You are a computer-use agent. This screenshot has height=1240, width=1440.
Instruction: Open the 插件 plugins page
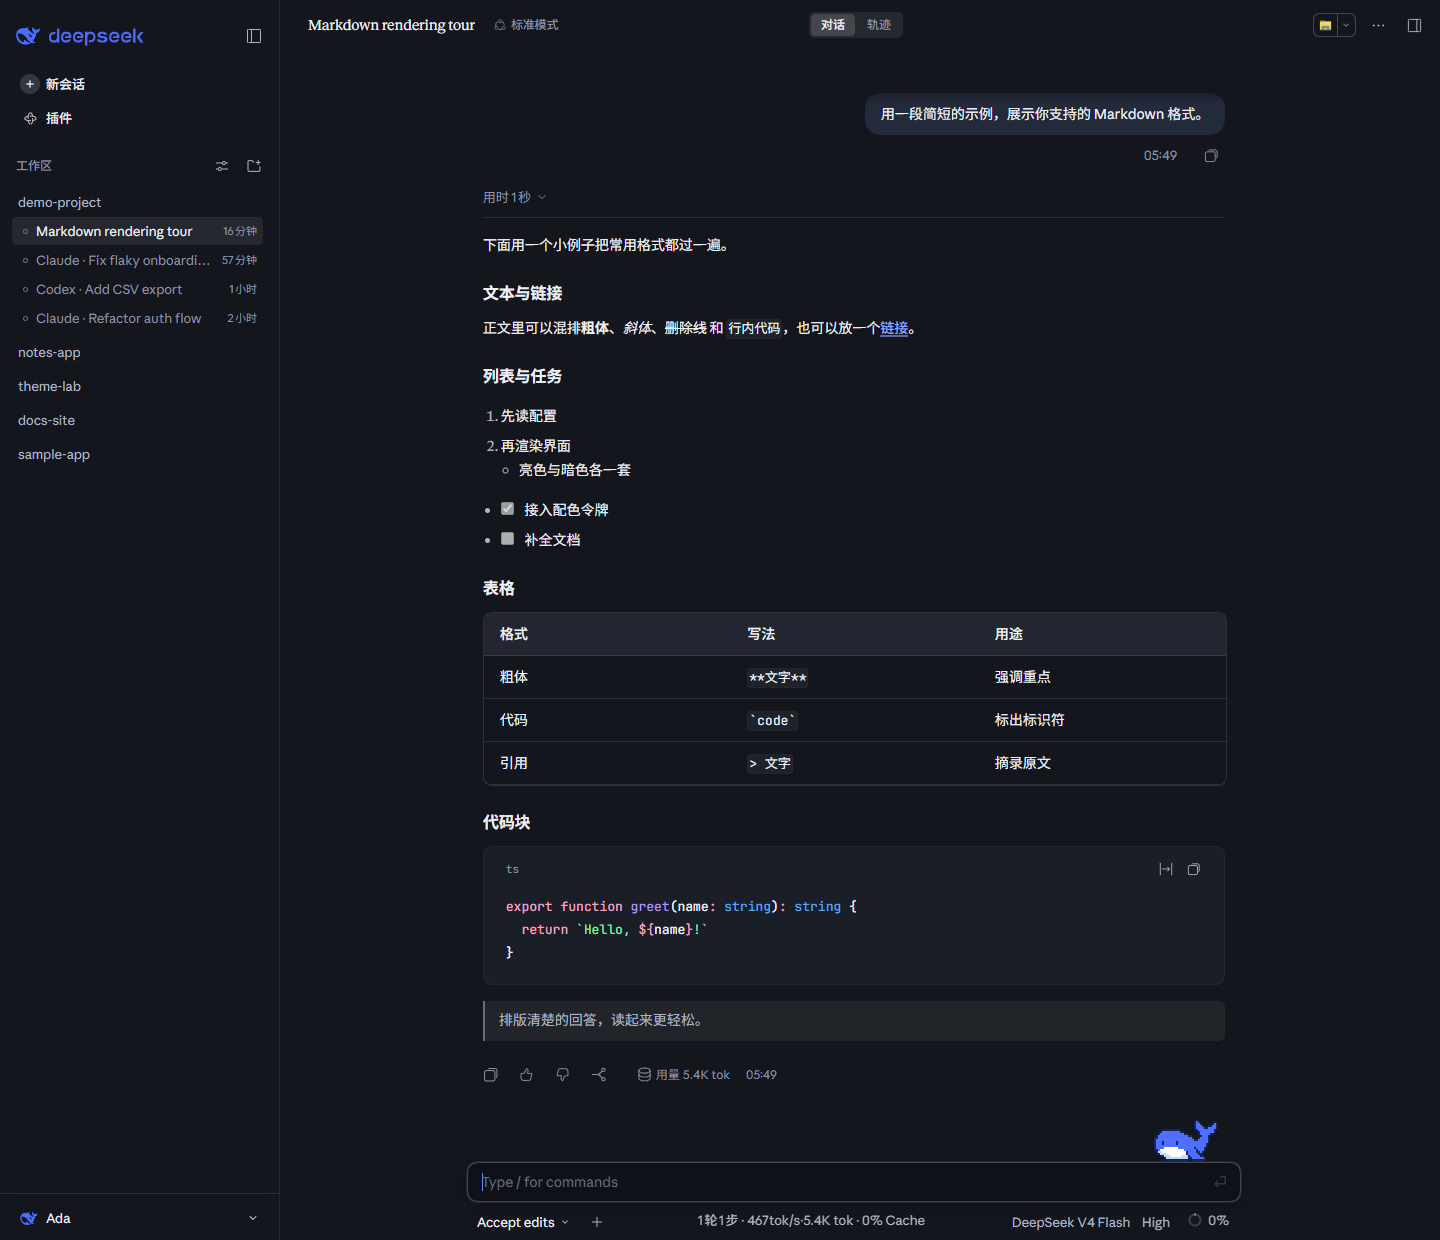pyautogui.click(x=48, y=118)
